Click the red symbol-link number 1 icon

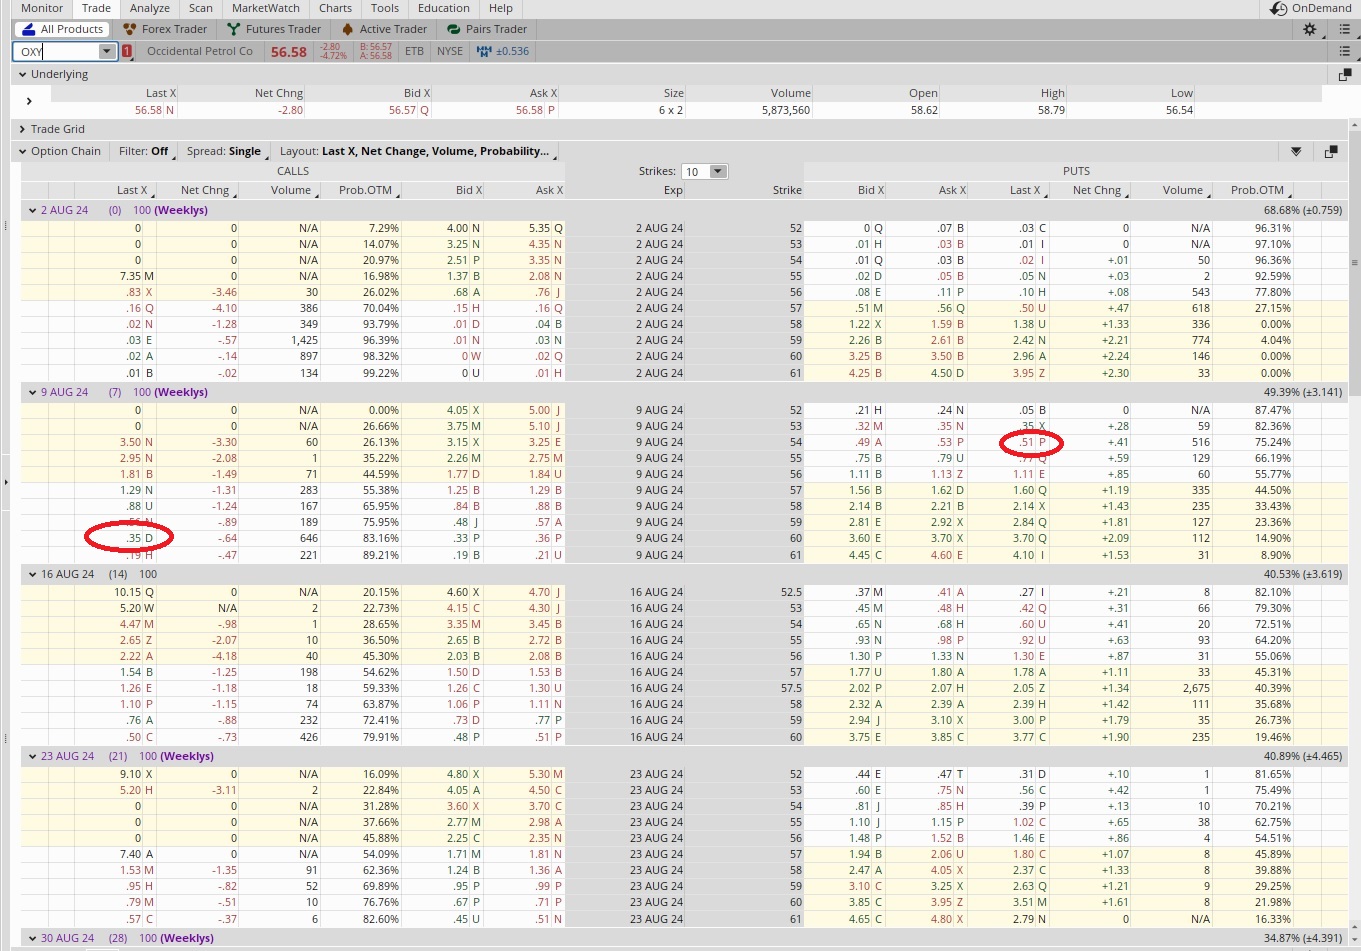(x=127, y=51)
